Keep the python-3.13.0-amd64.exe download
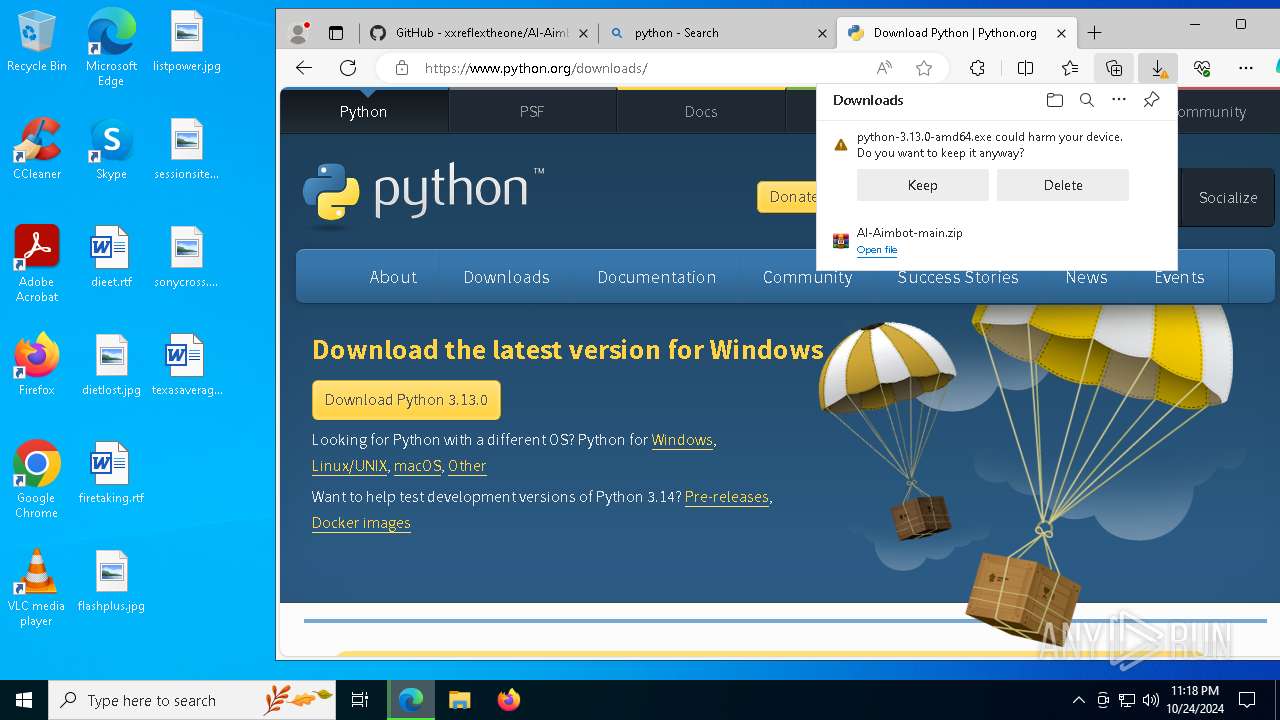 point(922,185)
